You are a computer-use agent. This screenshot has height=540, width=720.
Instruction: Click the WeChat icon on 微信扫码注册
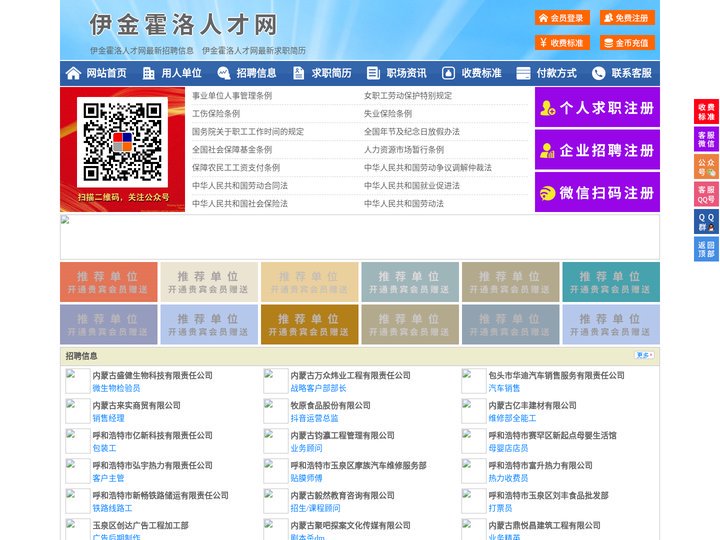pos(547,193)
